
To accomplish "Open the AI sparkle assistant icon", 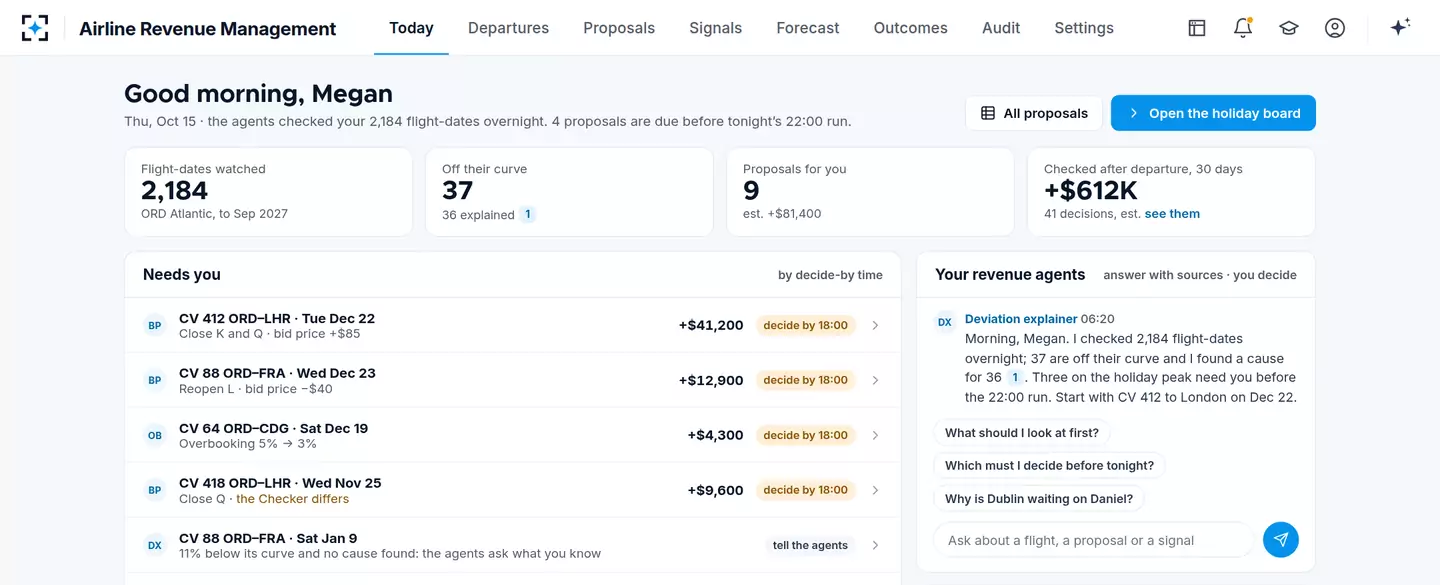I will tap(1400, 28).
